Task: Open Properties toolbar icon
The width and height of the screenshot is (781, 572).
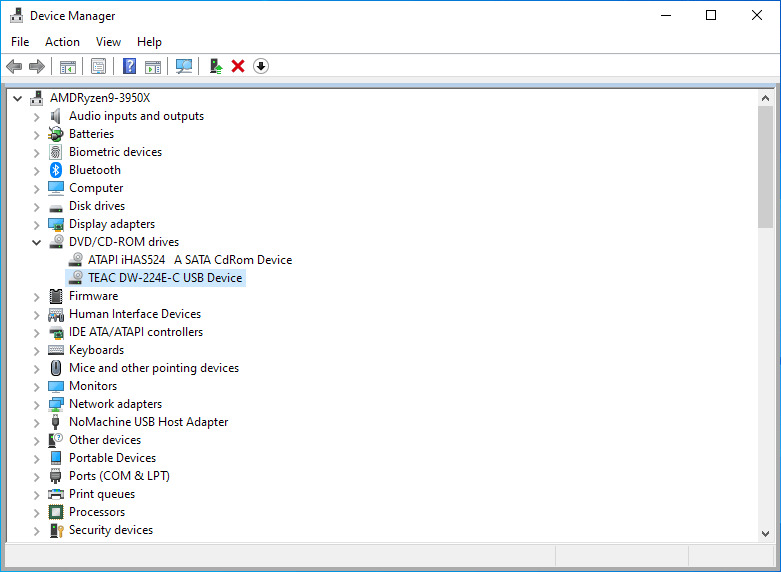Action: pyautogui.click(x=98, y=66)
